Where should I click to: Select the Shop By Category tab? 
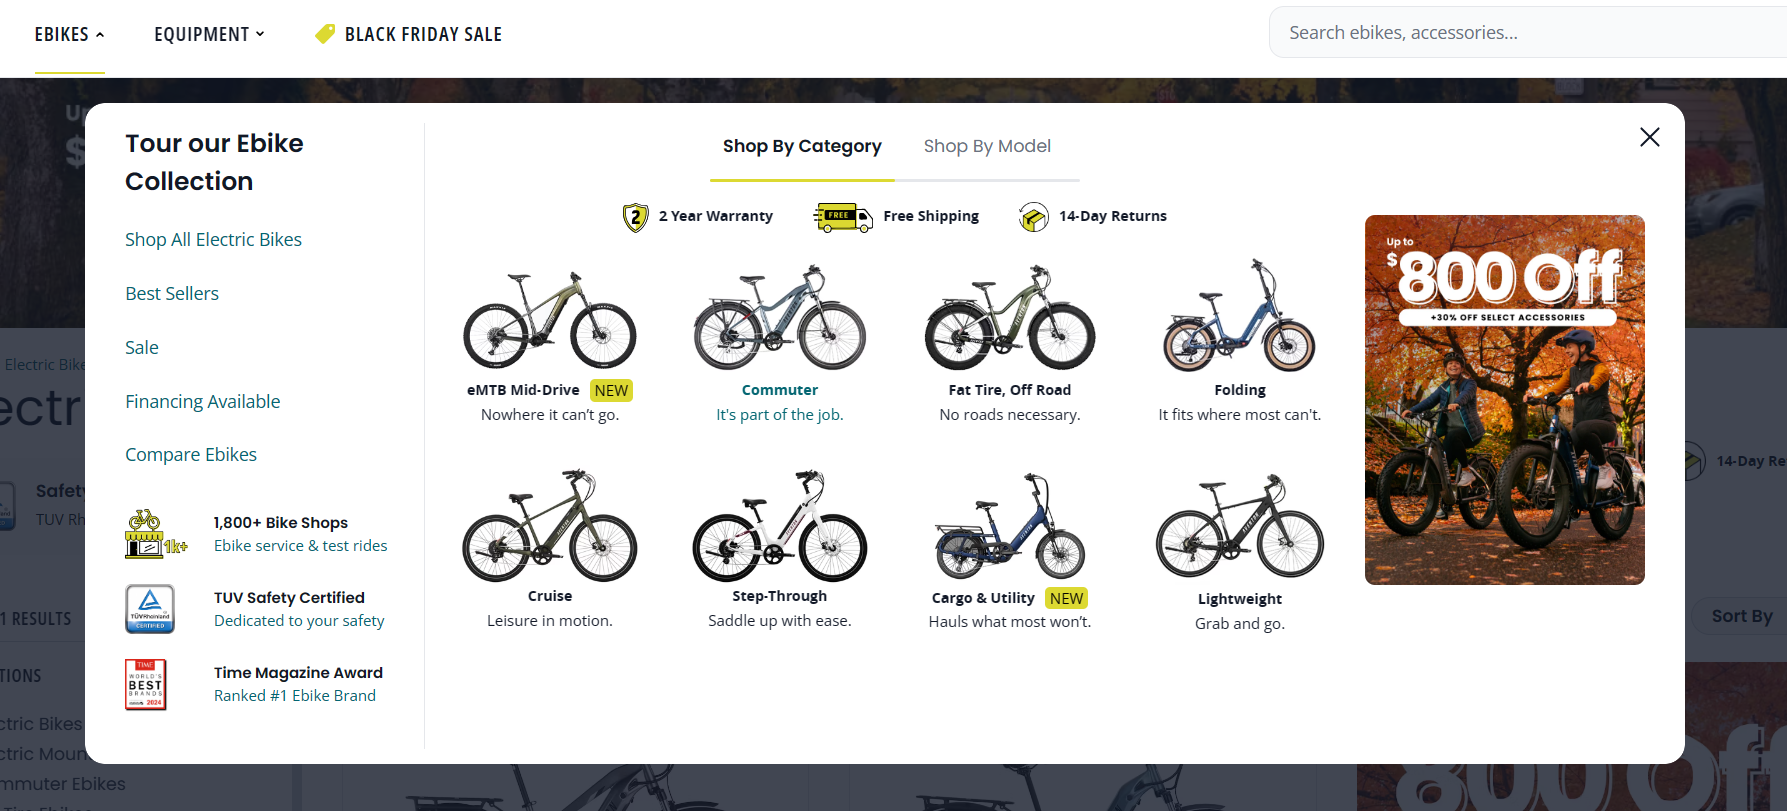click(x=802, y=146)
